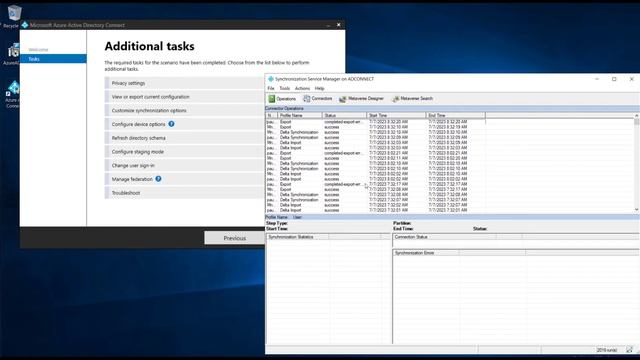Select Delta Synchronization row started 8:32:09 AM

click(x=376, y=138)
